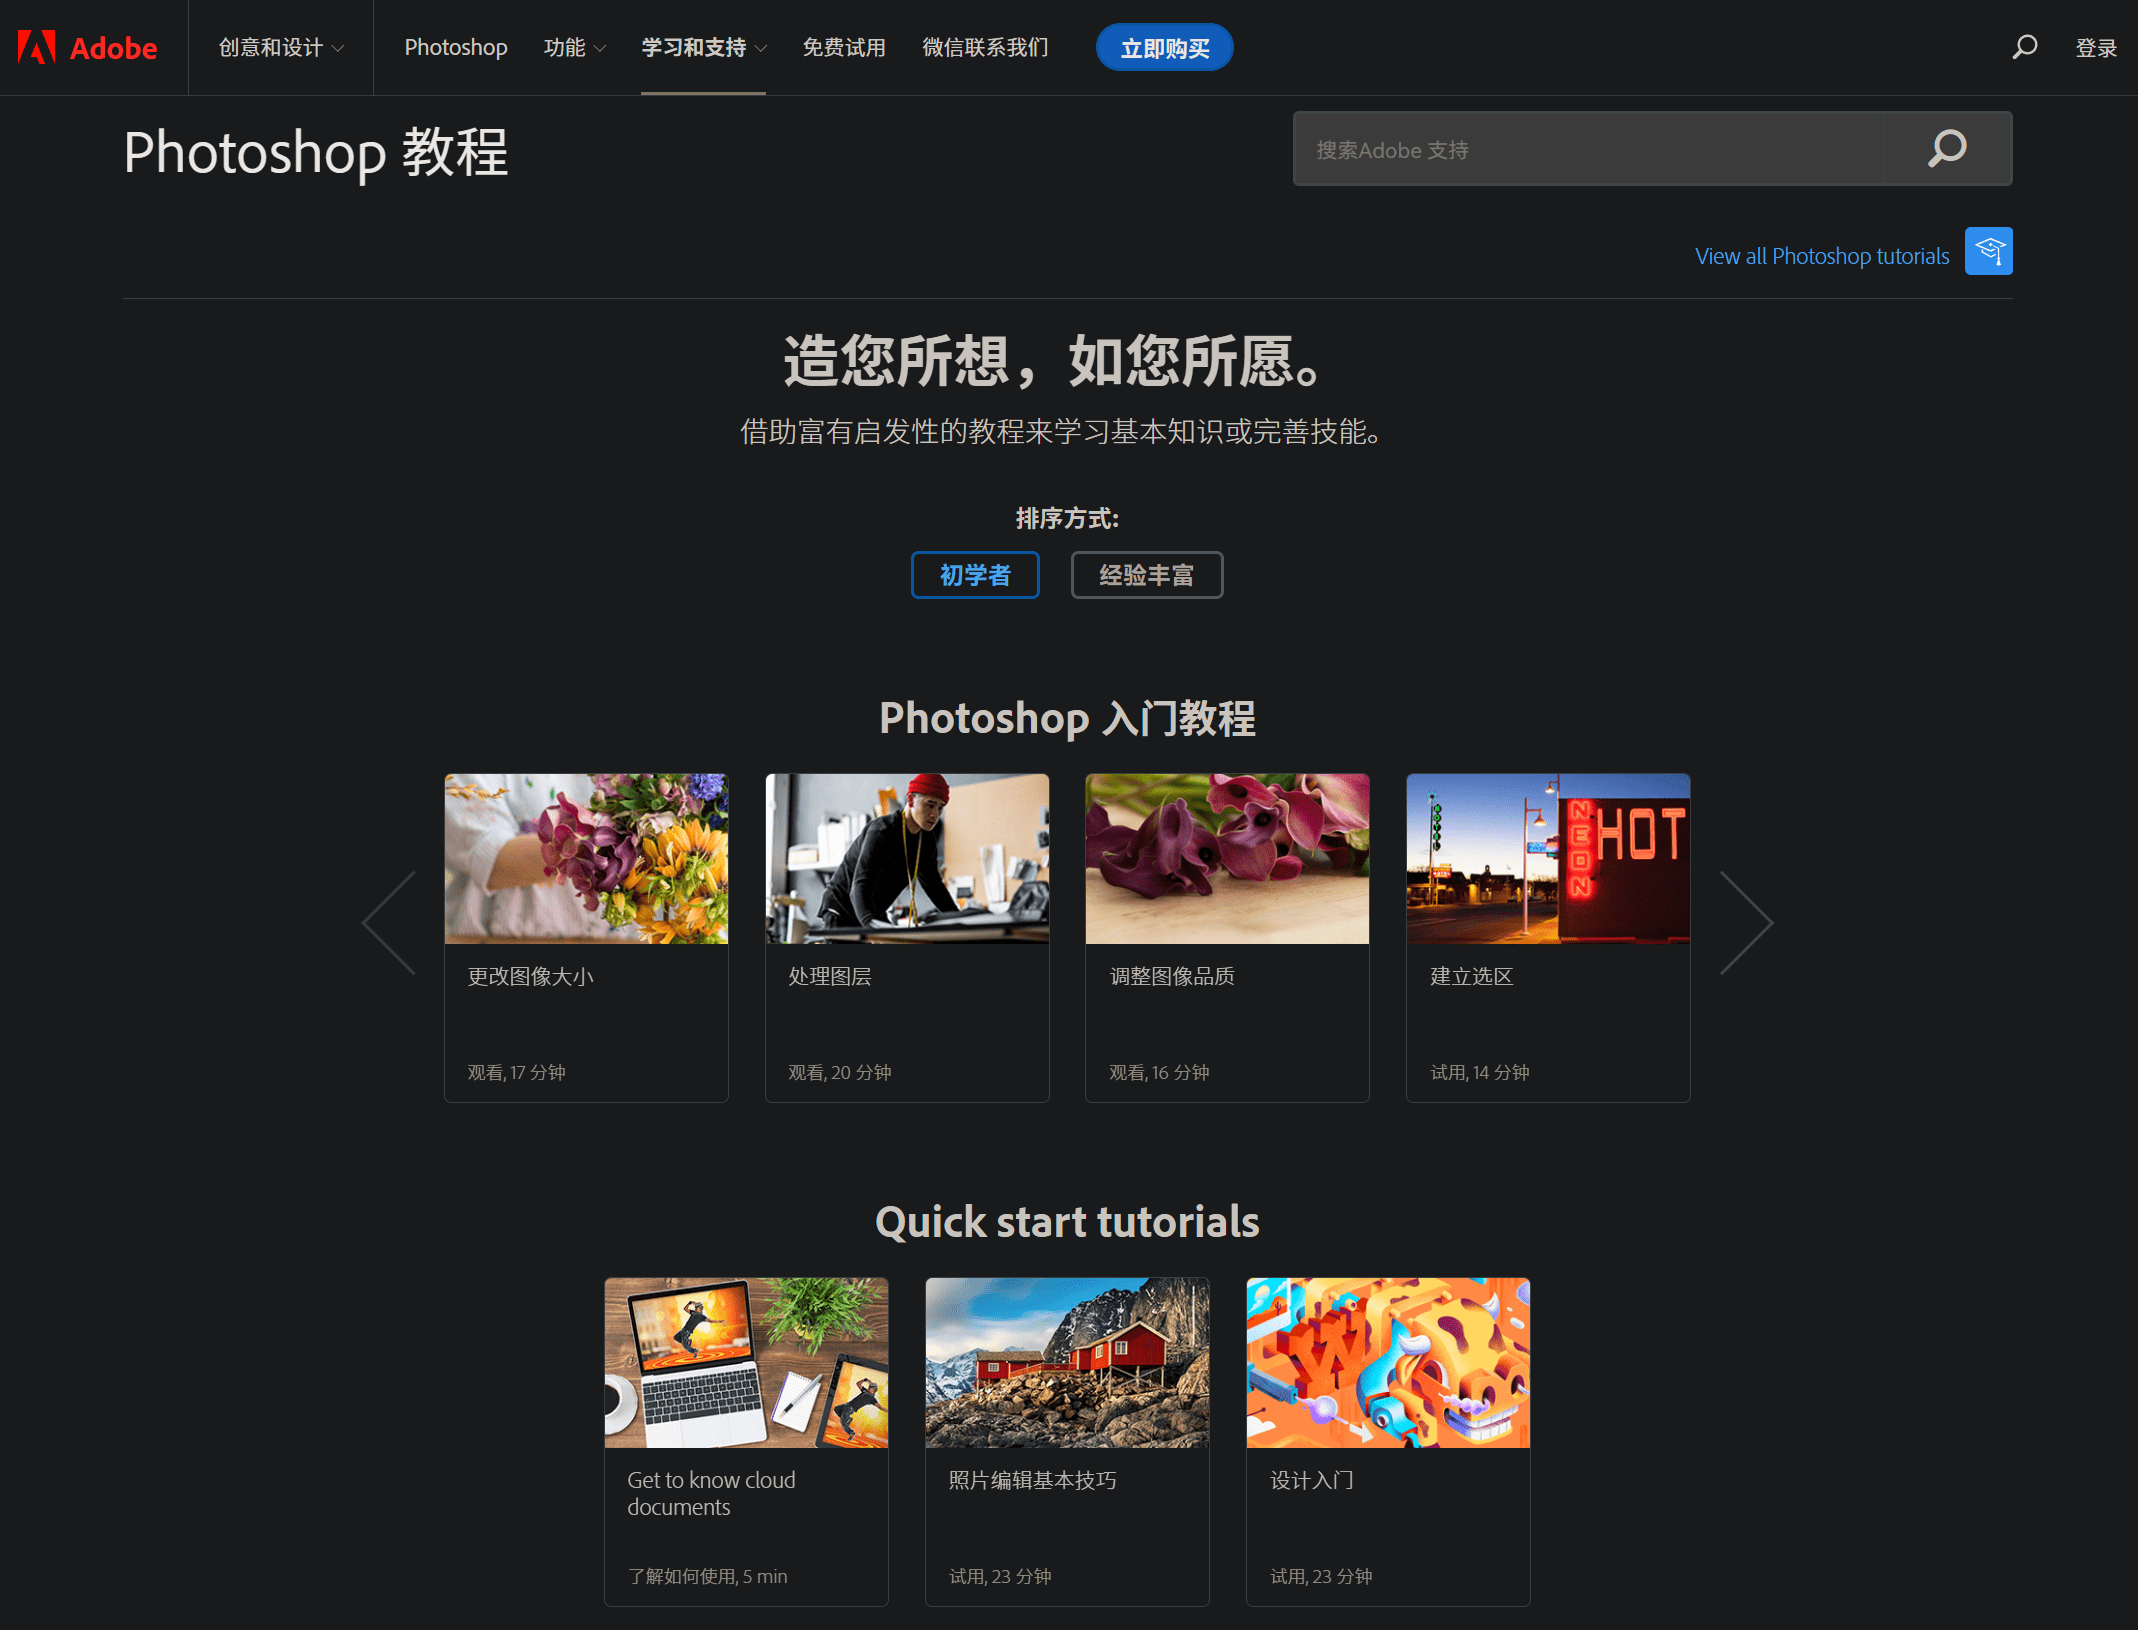This screenshot has height=1630, width=2138.
Task: Click the 观看, 16 分钟 label
Action: pyautogui.click(x=1159, y=1072)
